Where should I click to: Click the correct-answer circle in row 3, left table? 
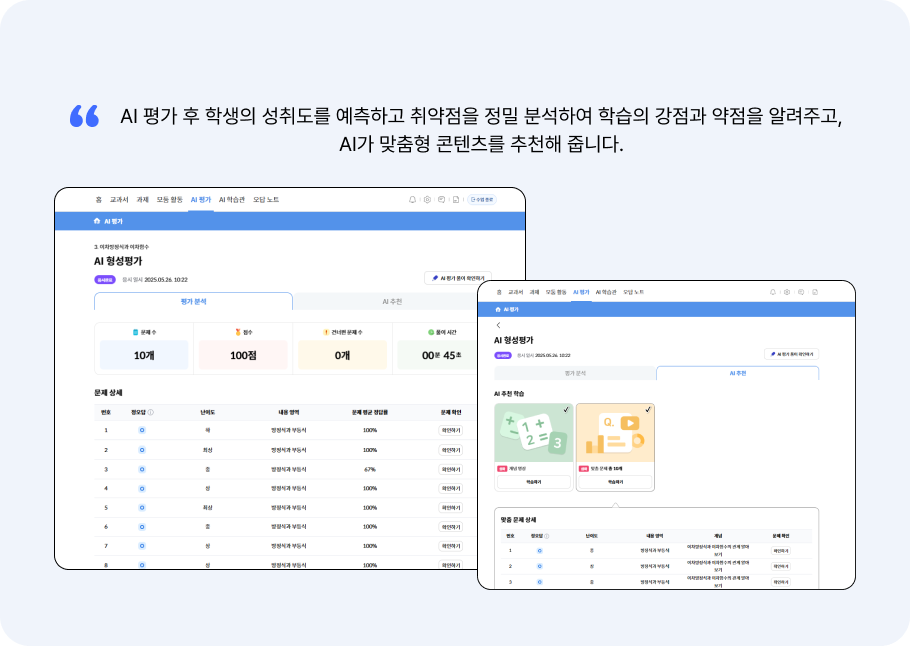pyautogui.click(x=142, y=470)
